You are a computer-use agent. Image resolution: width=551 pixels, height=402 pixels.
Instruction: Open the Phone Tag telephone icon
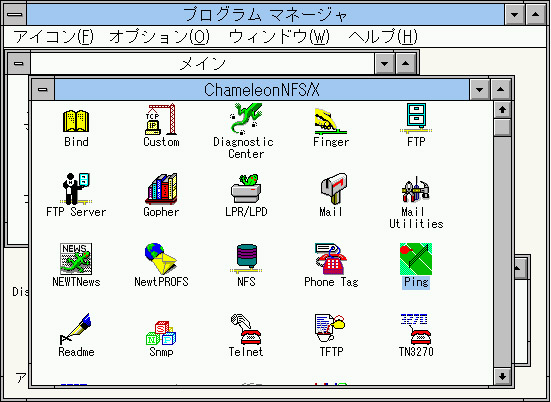coord(331,259)
